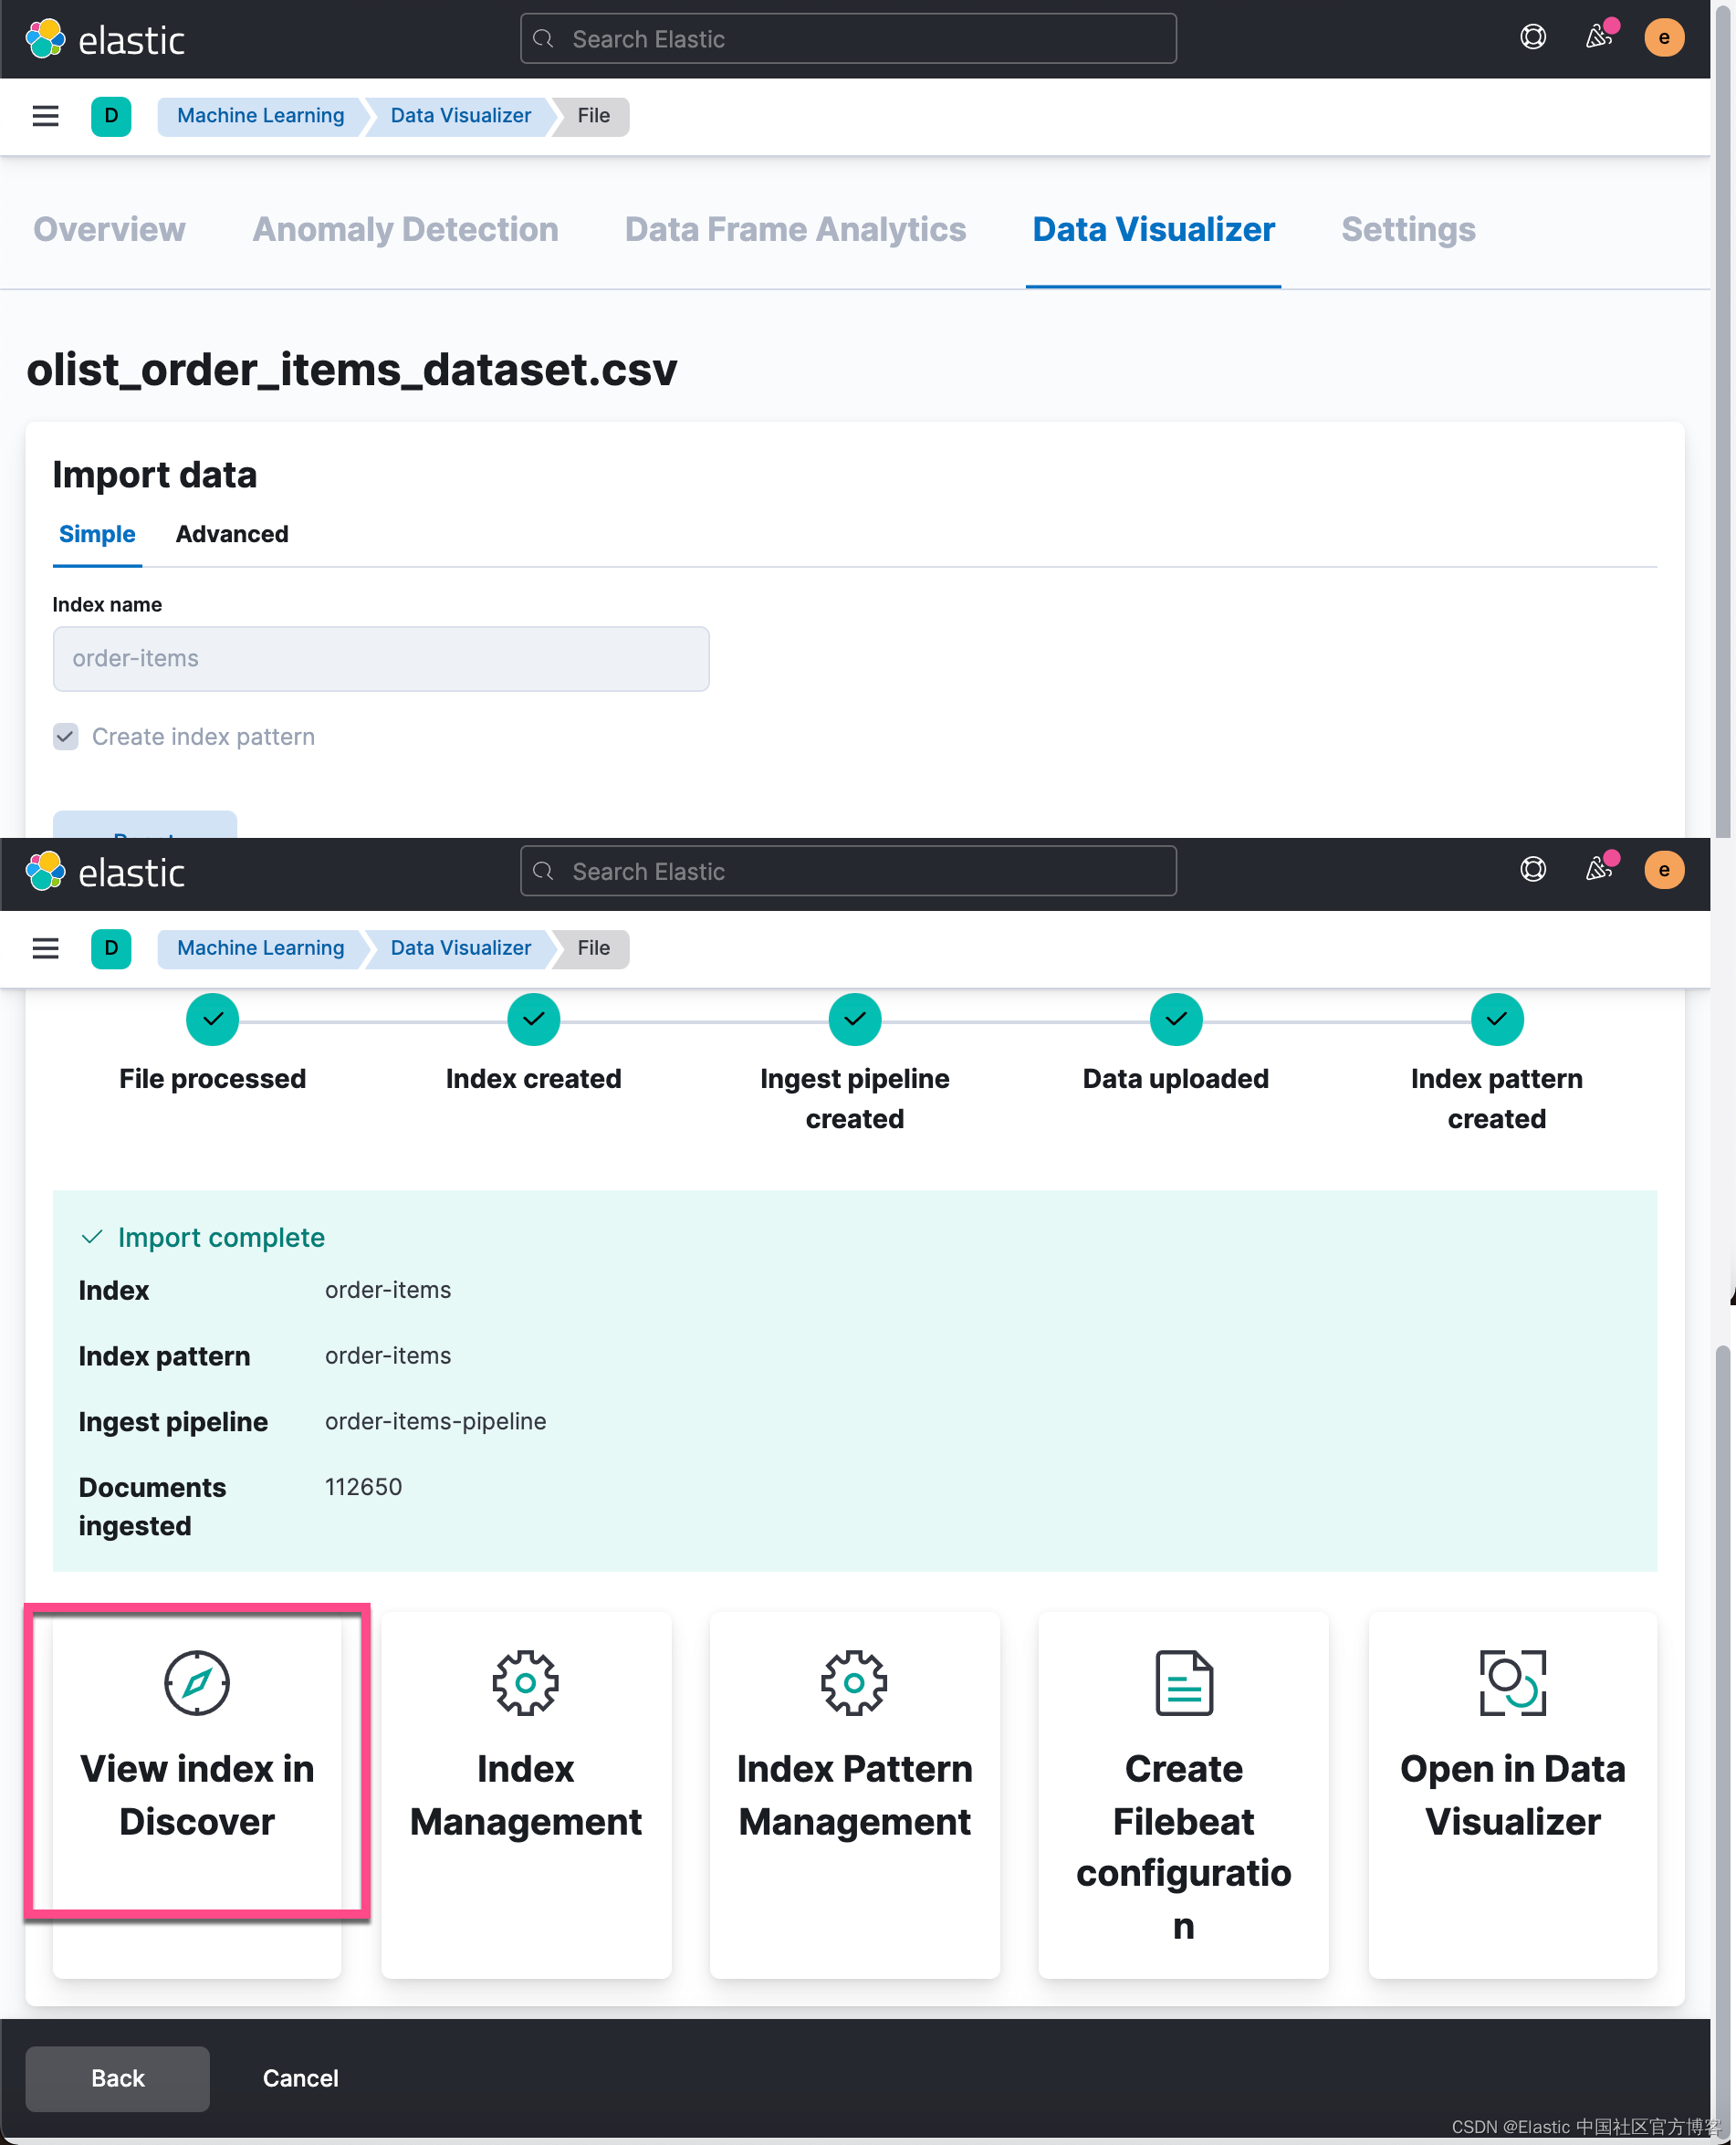Open the user avatar menu
This screenshot has height=2145, width=1736.
[x=1664, y=37]
